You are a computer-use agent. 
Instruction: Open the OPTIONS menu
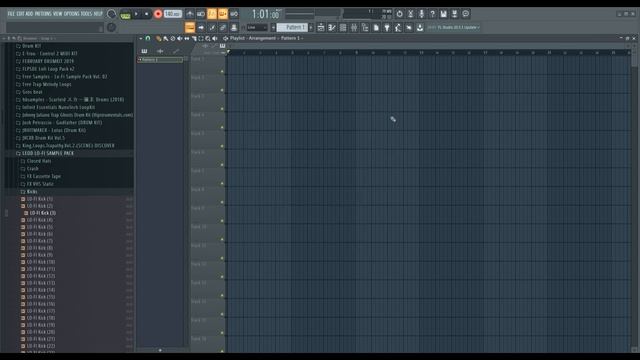coord(71,14)
